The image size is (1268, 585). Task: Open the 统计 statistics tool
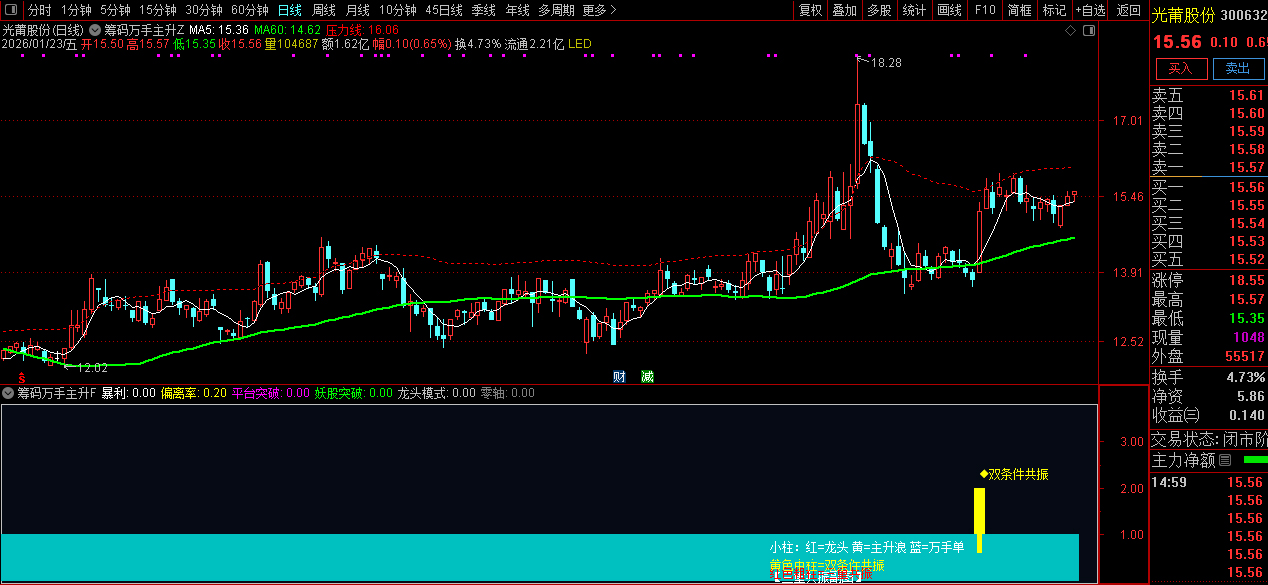[914, 10]
